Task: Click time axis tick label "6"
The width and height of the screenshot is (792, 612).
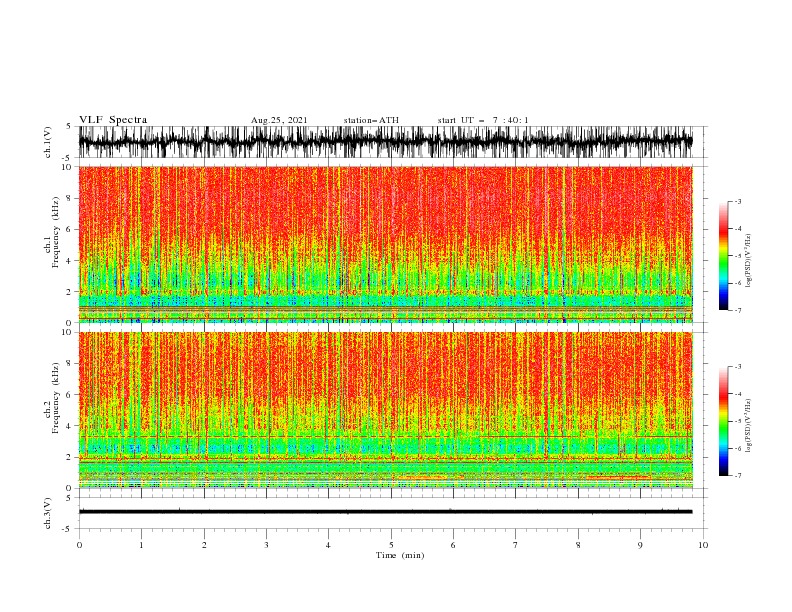Action: (453, 545)
